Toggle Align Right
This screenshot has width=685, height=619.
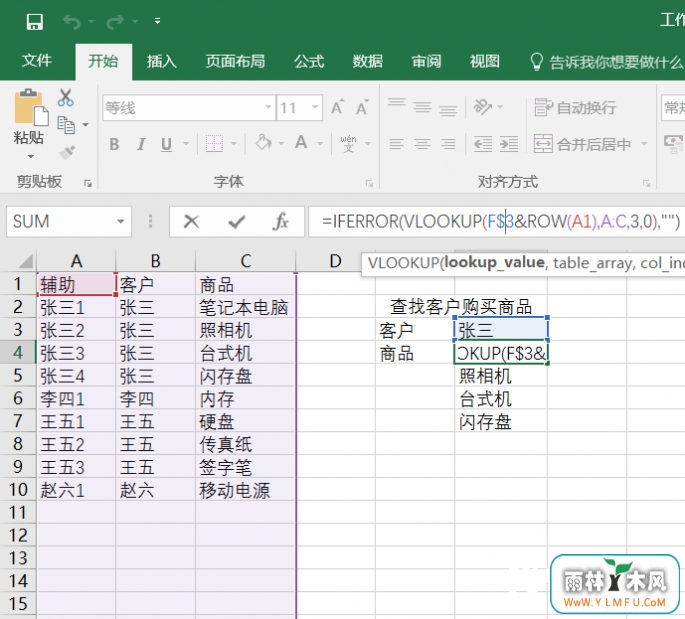tap(448, 144)
